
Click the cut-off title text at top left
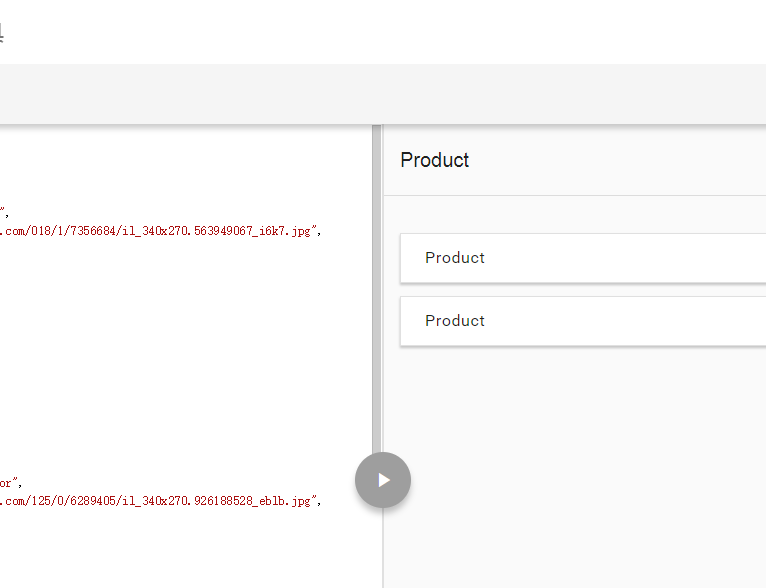pyautogui.click(x=2, y=33)
